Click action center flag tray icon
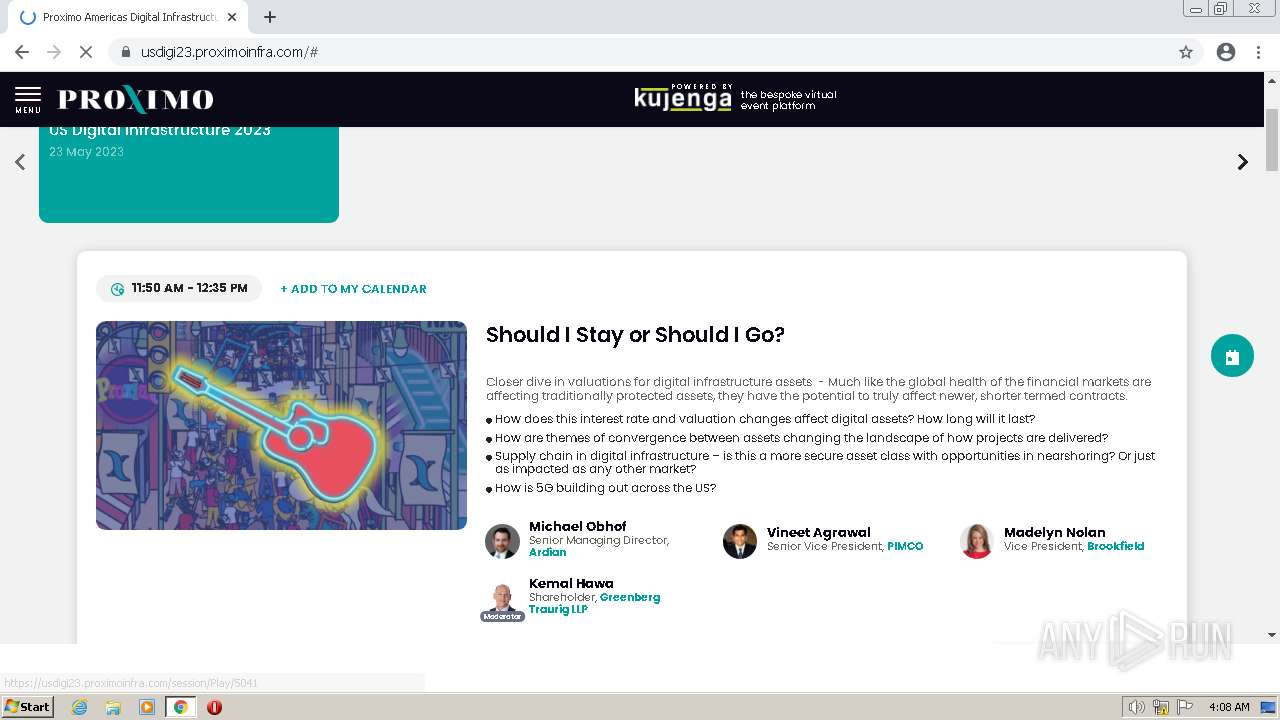 coord(1185,707)
